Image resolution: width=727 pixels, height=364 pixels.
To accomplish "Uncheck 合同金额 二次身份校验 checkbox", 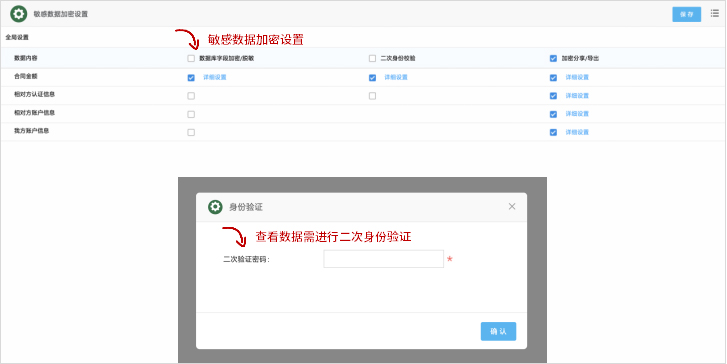I will click(x=372, y=77).
